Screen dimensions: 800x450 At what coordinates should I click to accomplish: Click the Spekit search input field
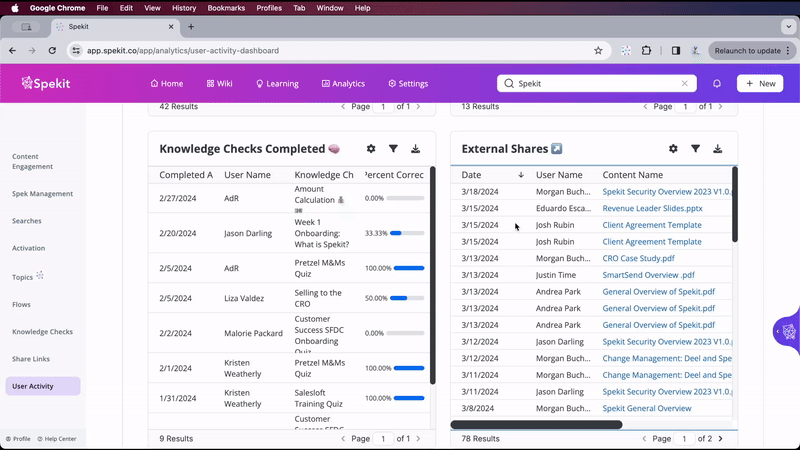[596, 83]
